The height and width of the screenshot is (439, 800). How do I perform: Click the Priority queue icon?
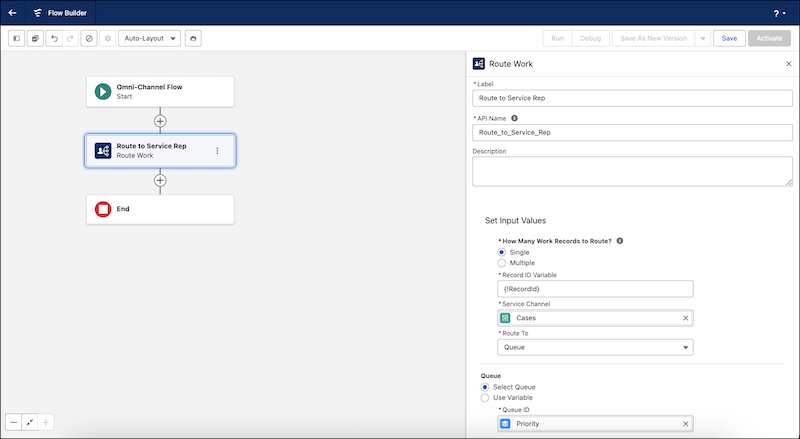point(505,424)
